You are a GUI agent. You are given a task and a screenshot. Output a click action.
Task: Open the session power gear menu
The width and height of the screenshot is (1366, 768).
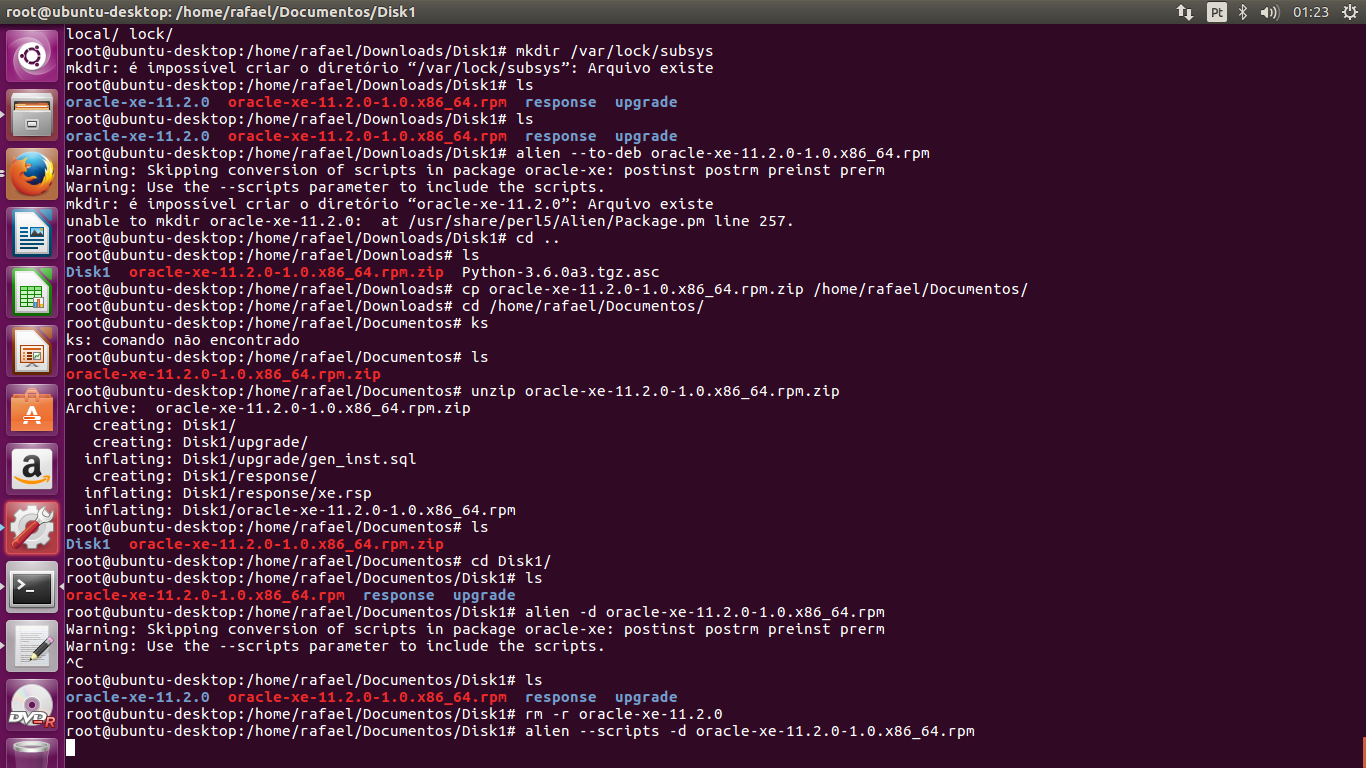(x=1347, y=12)
